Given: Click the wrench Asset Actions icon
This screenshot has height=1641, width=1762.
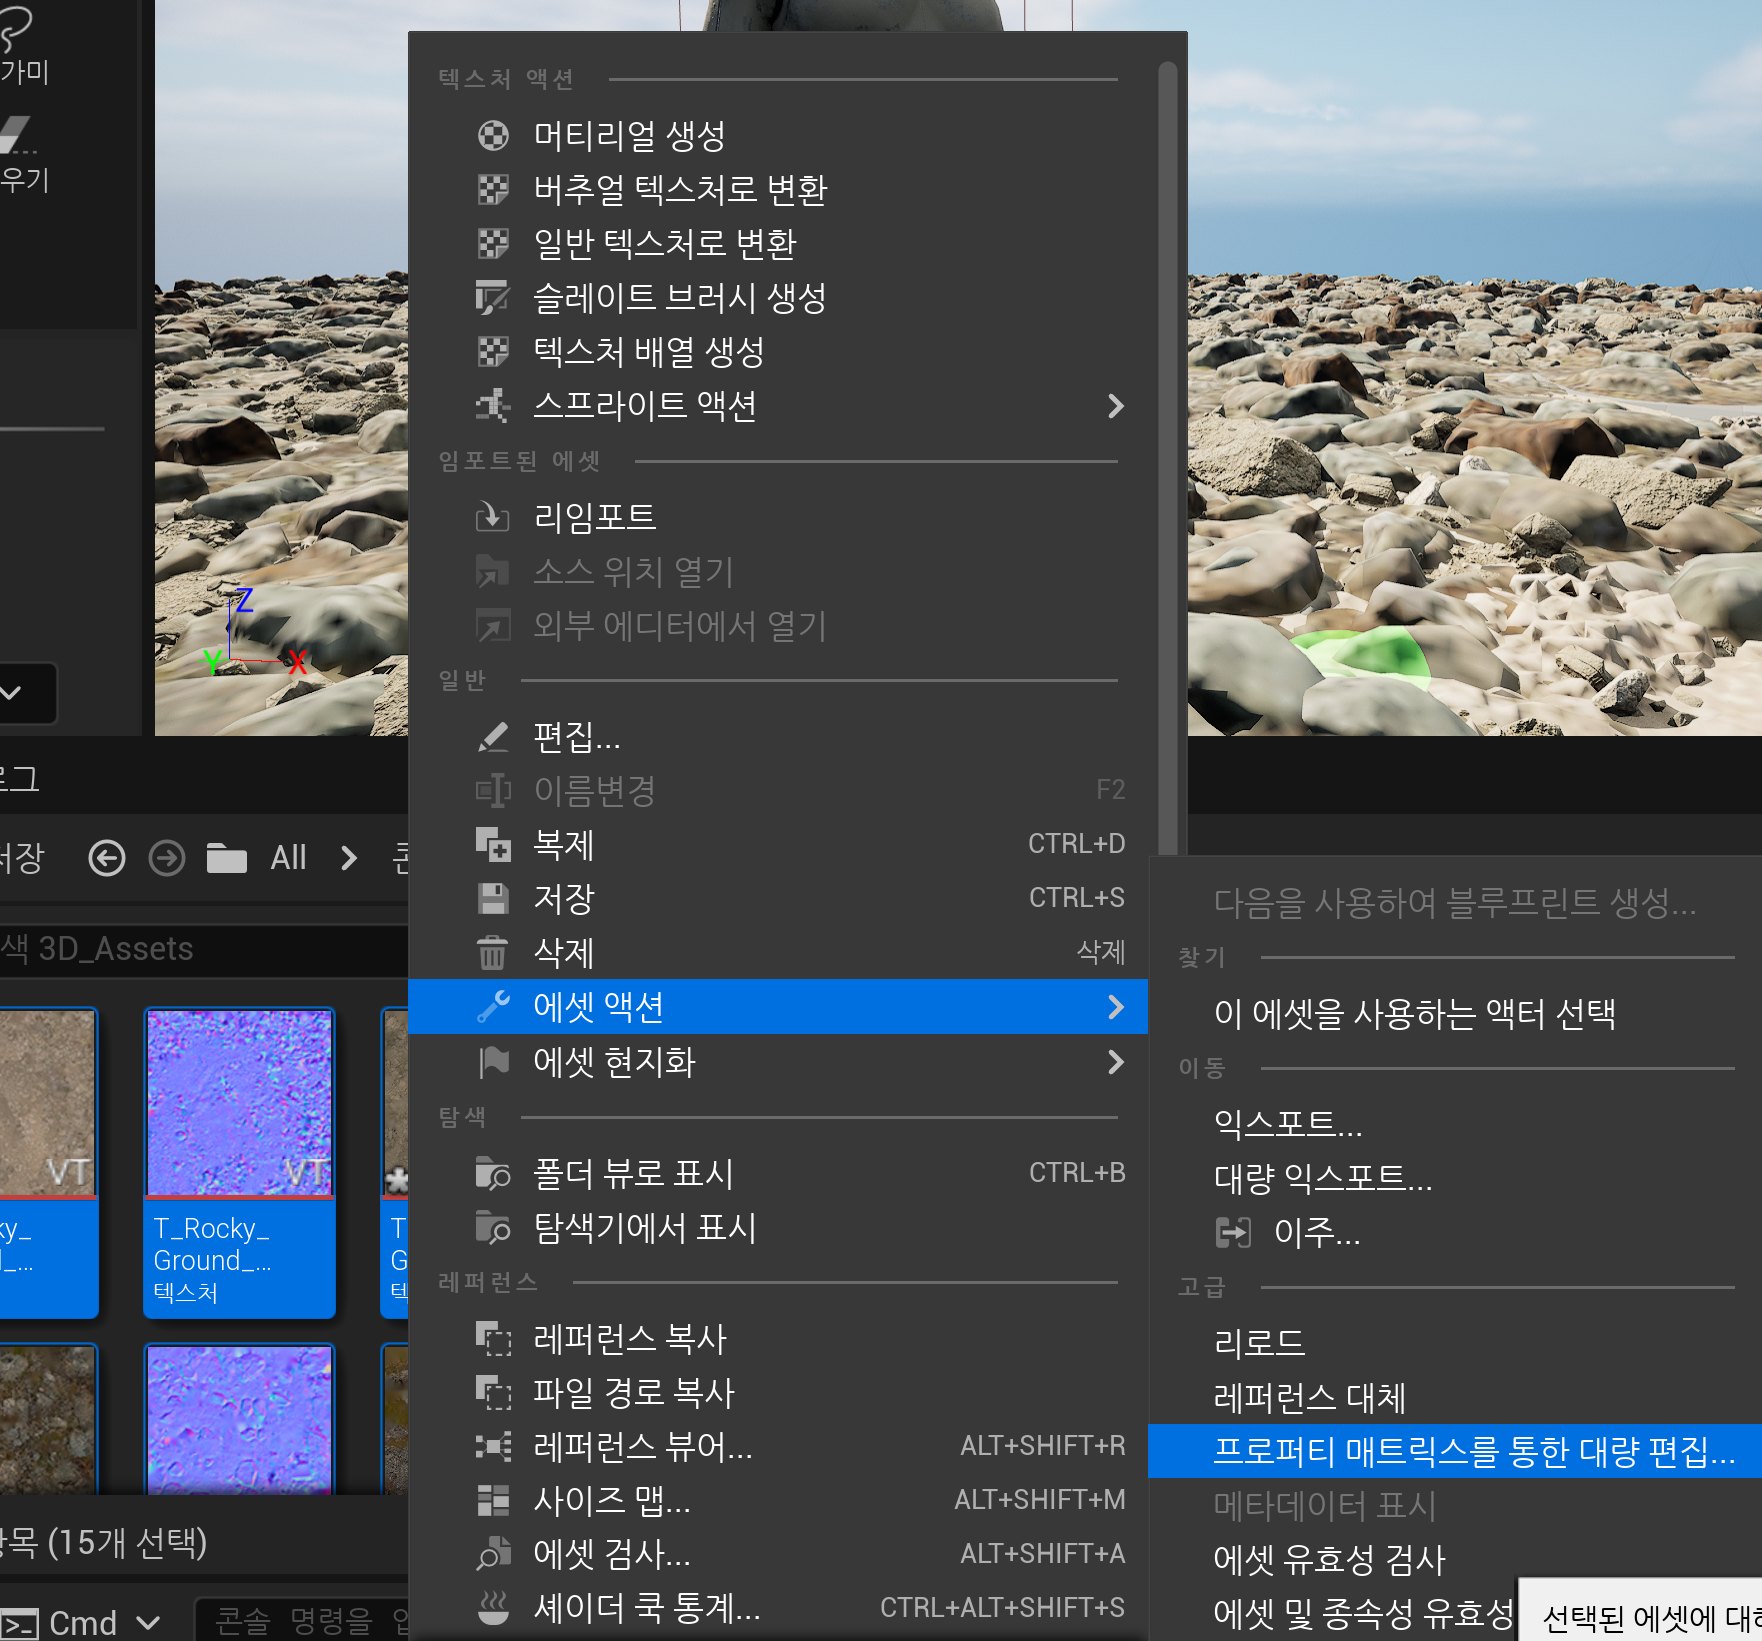Looking at the screenshot, I should (493, 1007).
